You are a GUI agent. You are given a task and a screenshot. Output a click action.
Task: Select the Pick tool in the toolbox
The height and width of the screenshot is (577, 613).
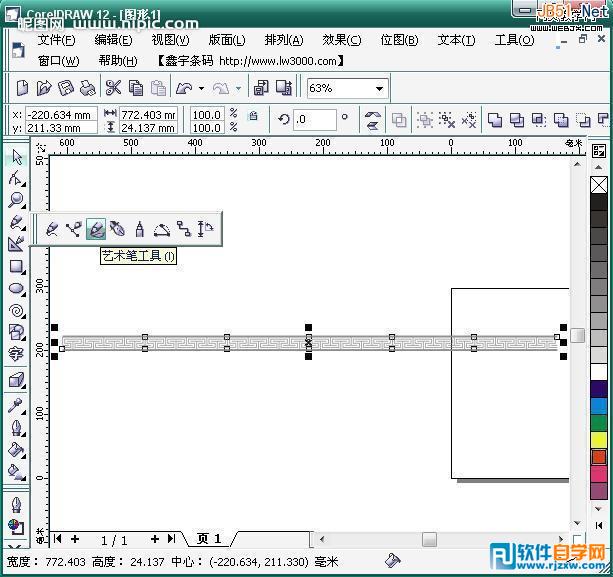click(16, 157)
